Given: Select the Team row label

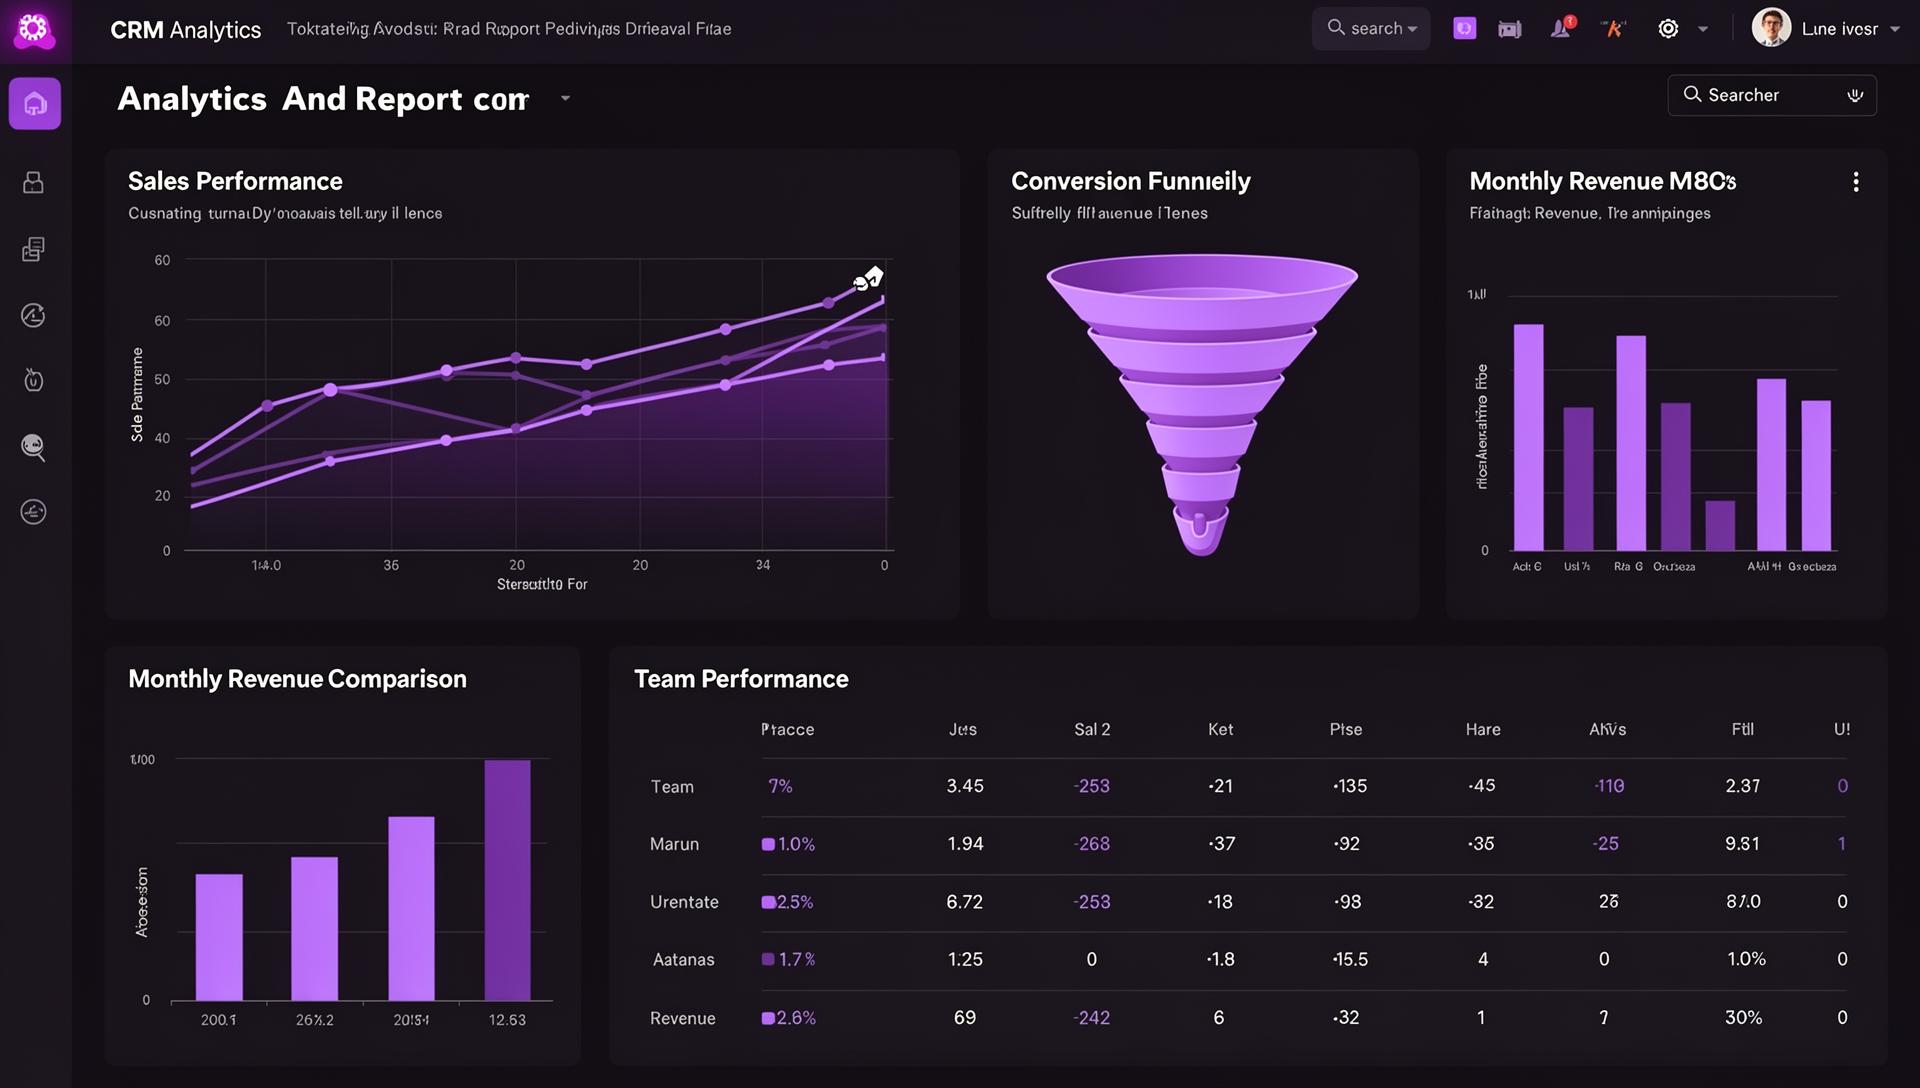Looking at the screenshot, I should pyautogui.click(x=672, y=787).
